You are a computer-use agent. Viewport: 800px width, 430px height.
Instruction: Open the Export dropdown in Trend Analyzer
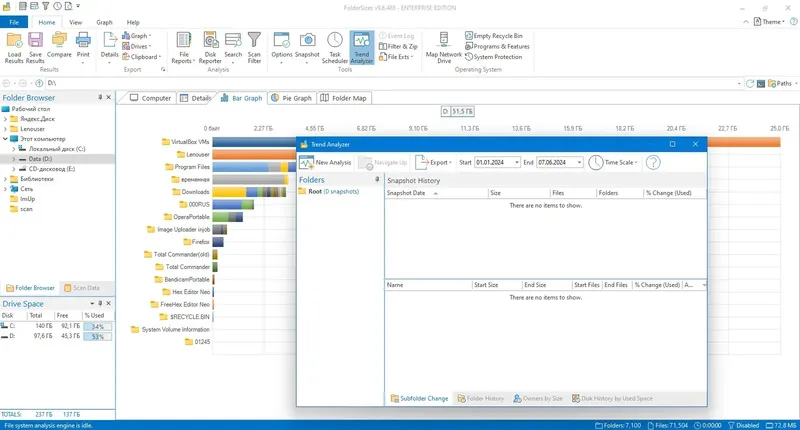coord(434,162)
